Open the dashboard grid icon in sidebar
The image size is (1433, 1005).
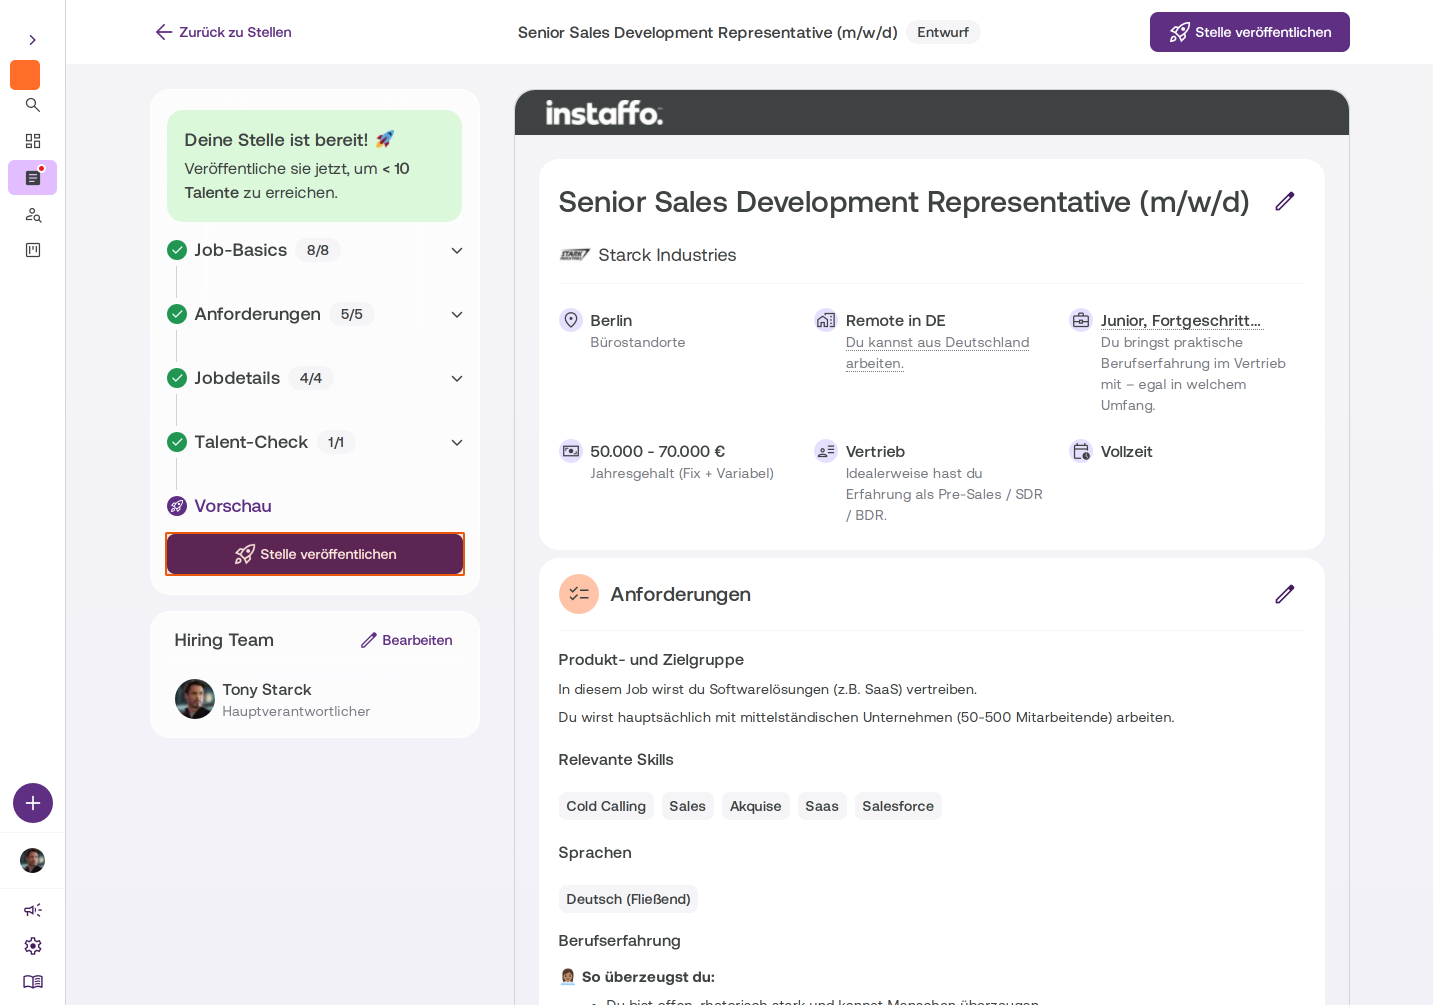33,141
